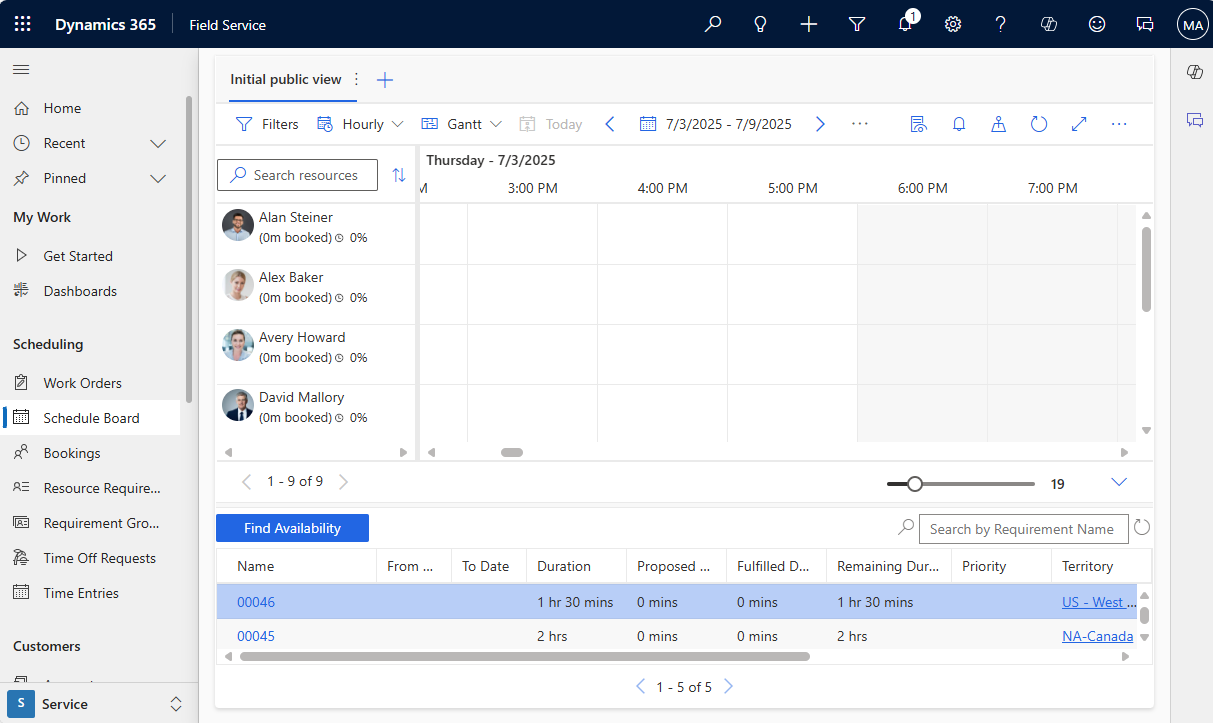The image size is (1213, 723).
Task: Adjust the schedule board zoom slider
Action: (x=914, y=483)
